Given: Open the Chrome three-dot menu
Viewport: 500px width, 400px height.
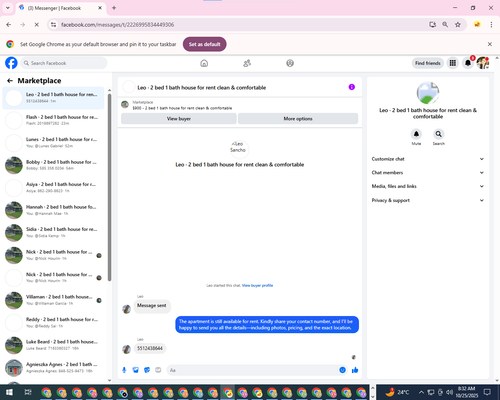Looking at the screenshot, I should (x=491, y=25).
